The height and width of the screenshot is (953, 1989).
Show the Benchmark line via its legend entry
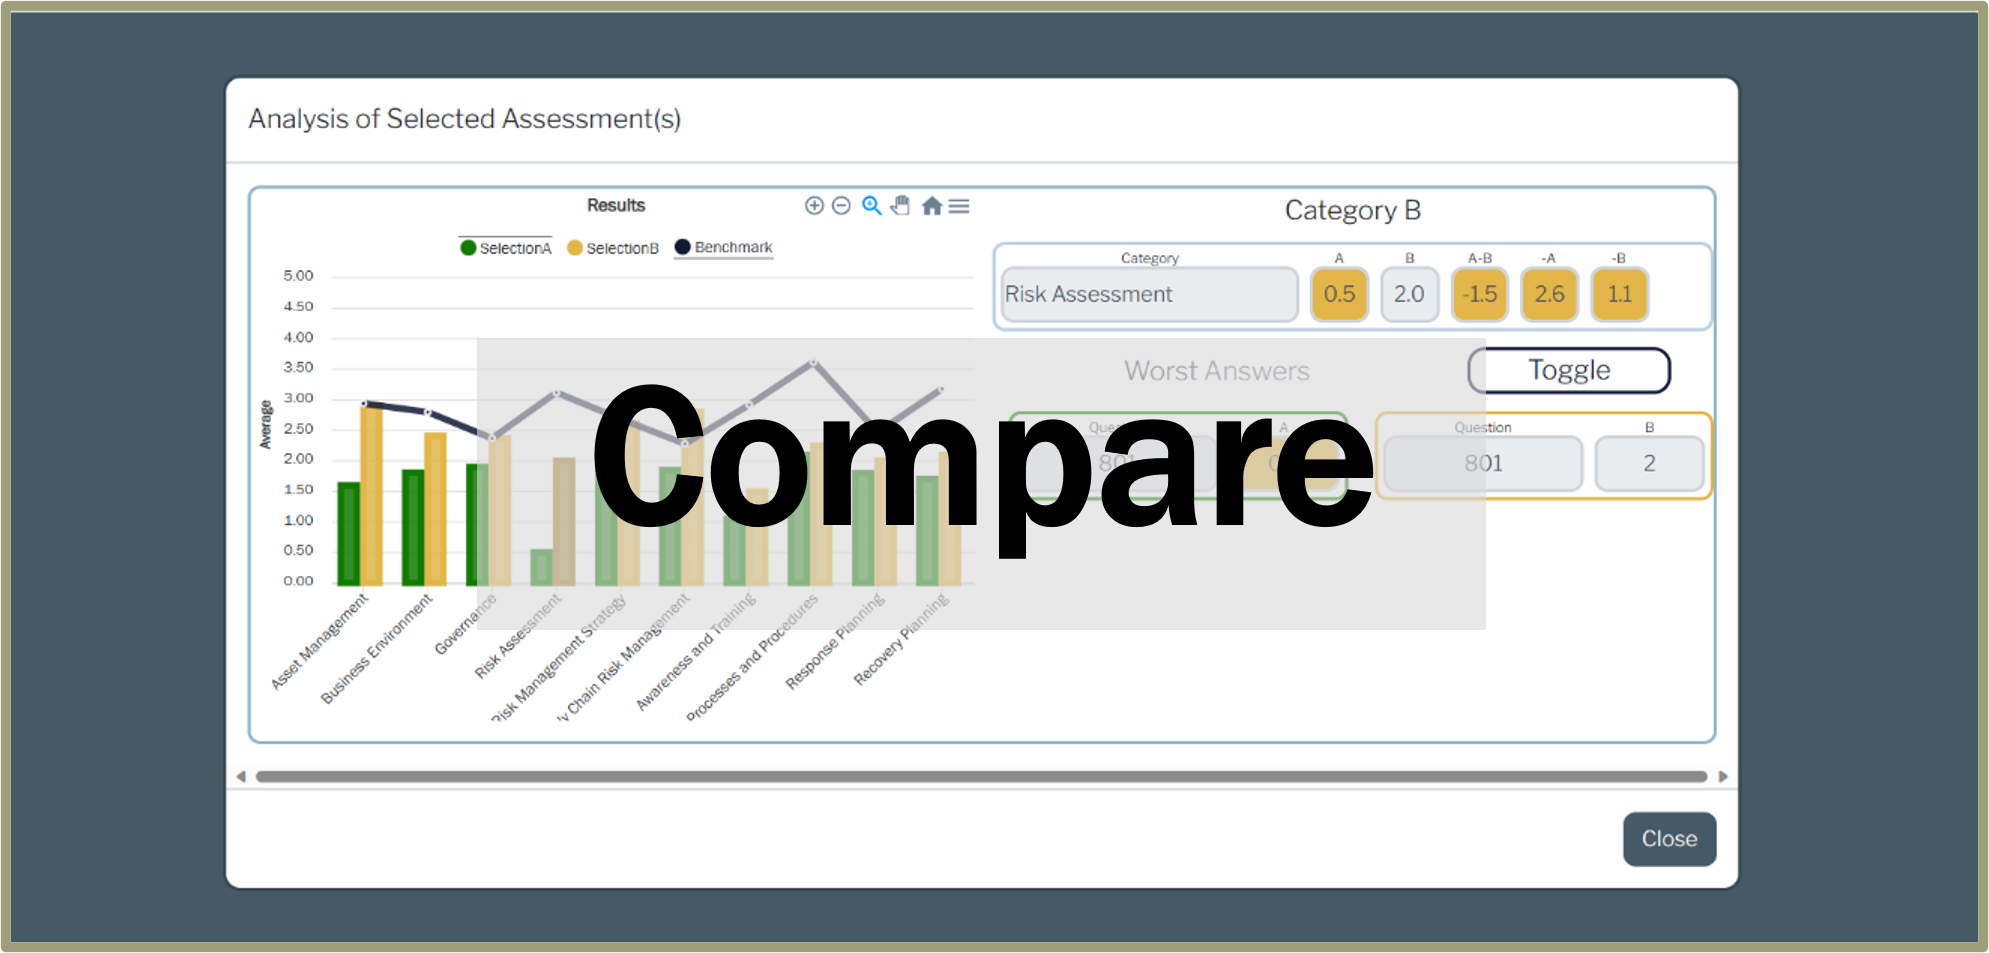[x=723, y=247]
